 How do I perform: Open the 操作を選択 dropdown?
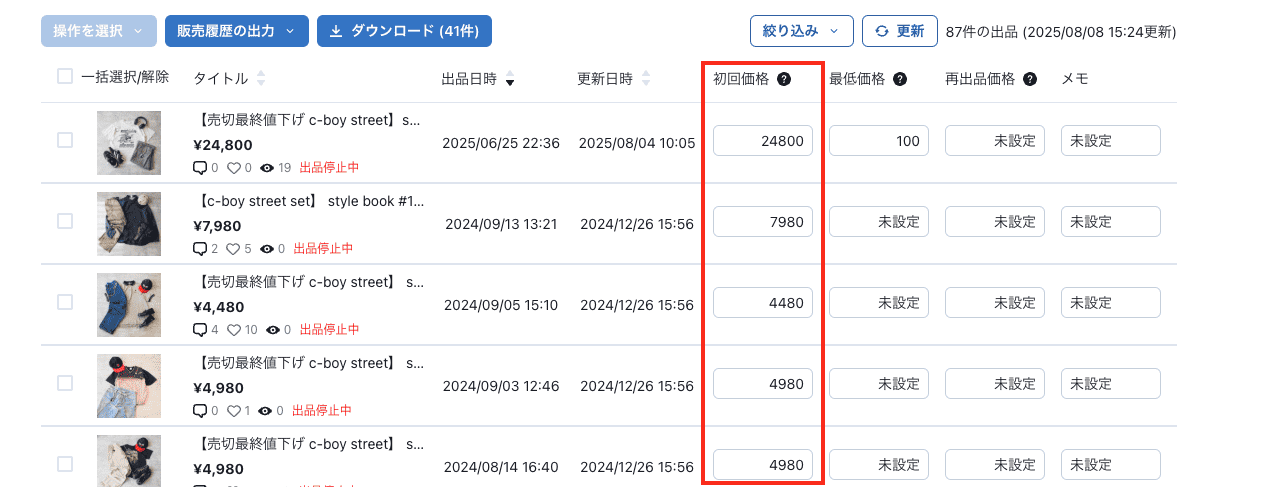98,31
